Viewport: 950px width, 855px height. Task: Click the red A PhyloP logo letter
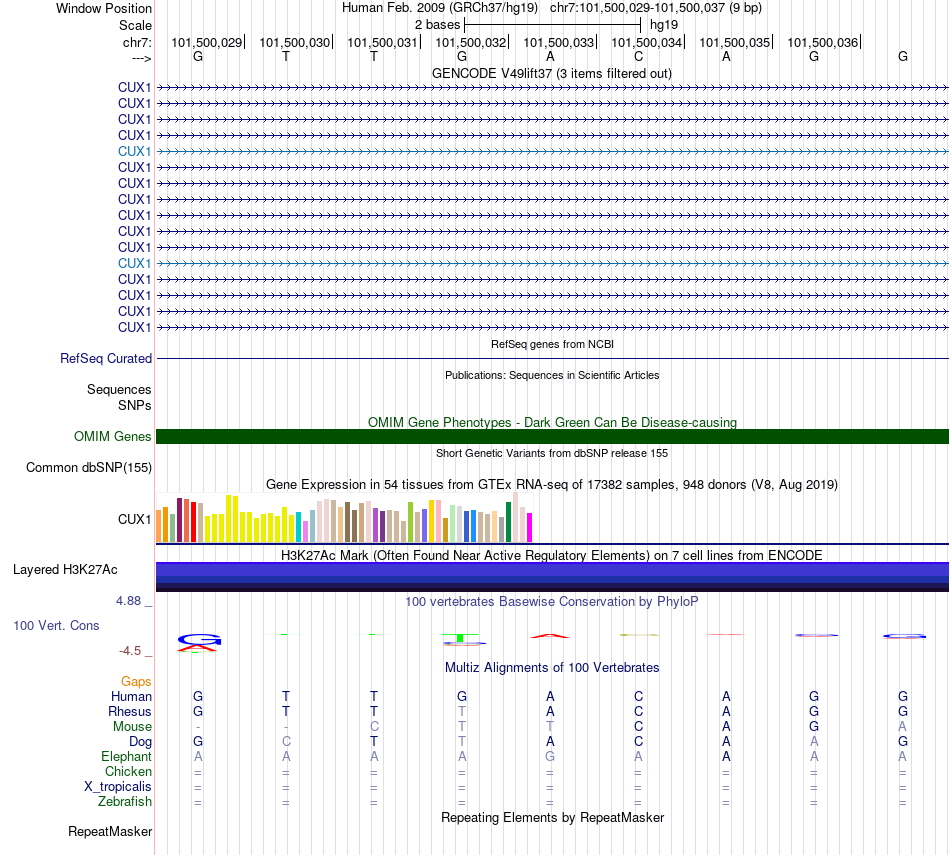[x=550, y=636]
